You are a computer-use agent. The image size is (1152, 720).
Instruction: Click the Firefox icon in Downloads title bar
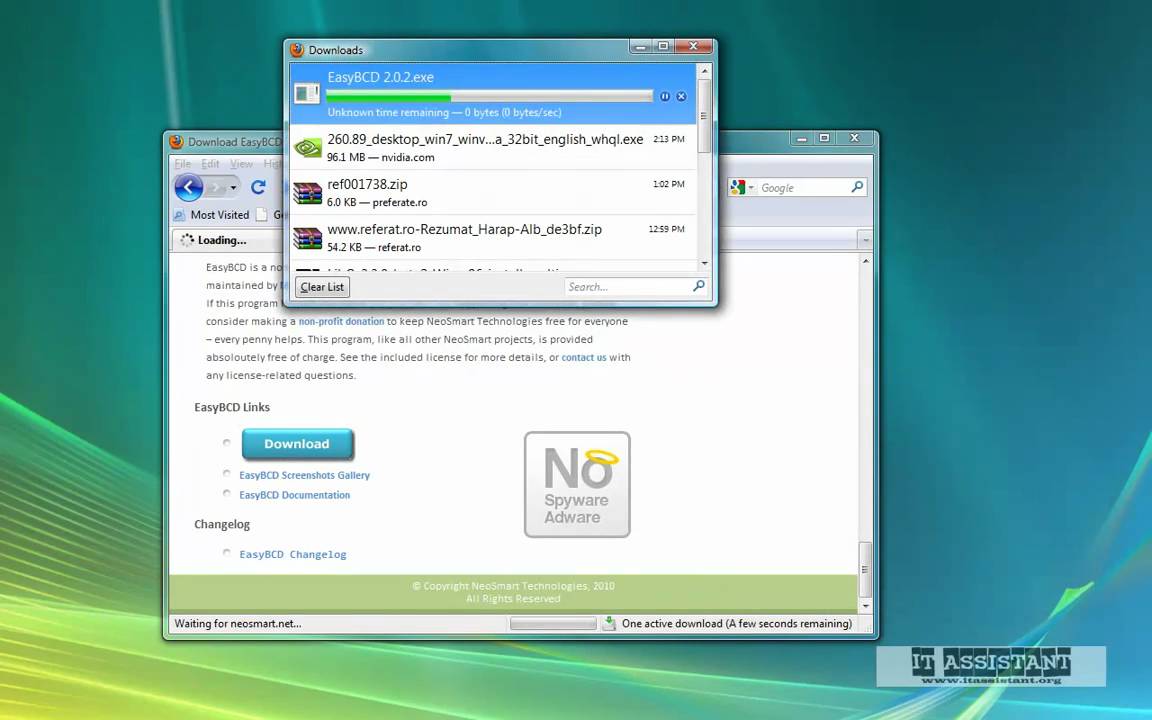coord(297,49)
